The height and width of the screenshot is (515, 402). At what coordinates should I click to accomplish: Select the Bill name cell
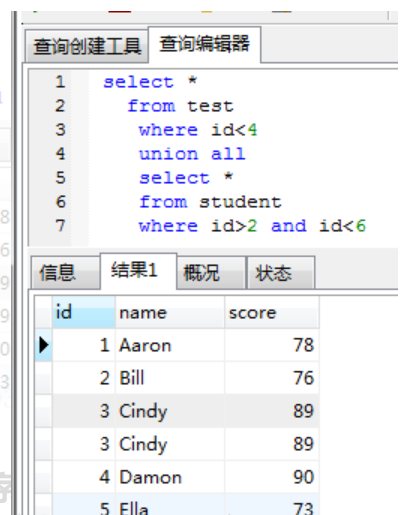tap(170, 378)
